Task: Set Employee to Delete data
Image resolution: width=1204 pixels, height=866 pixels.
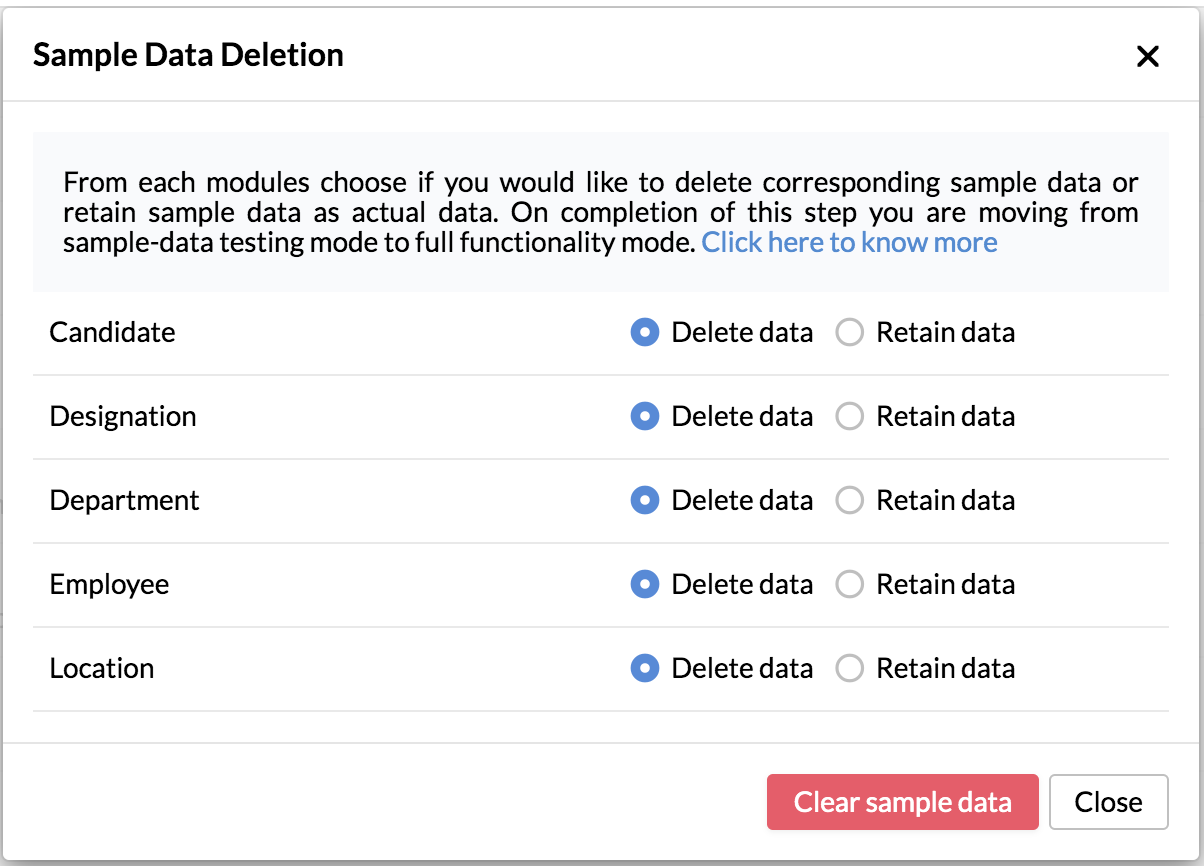Action: [645, 585]
